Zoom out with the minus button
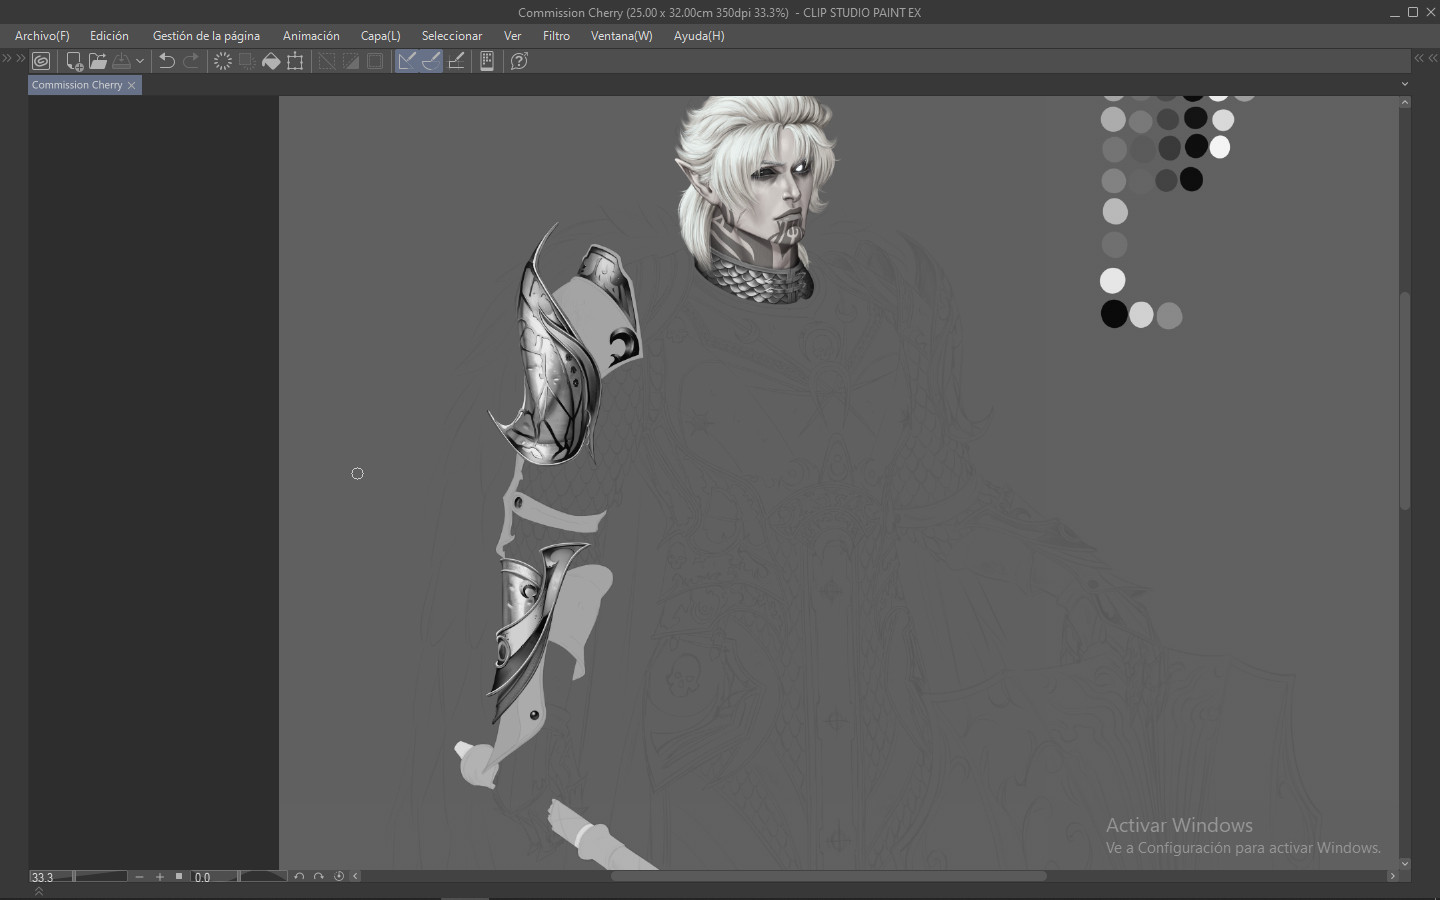Viewport: 1440px width, 900px height. [140, 877]
